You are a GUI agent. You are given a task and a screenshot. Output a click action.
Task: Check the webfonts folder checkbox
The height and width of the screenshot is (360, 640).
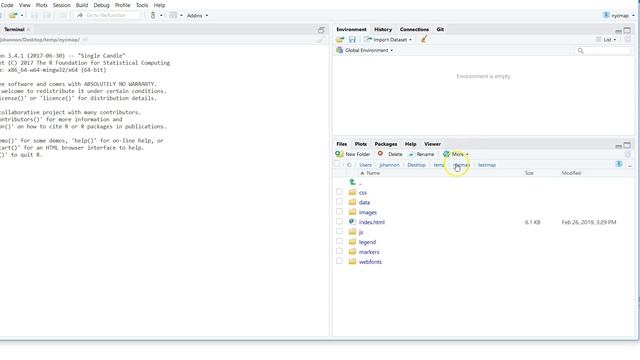339,261
